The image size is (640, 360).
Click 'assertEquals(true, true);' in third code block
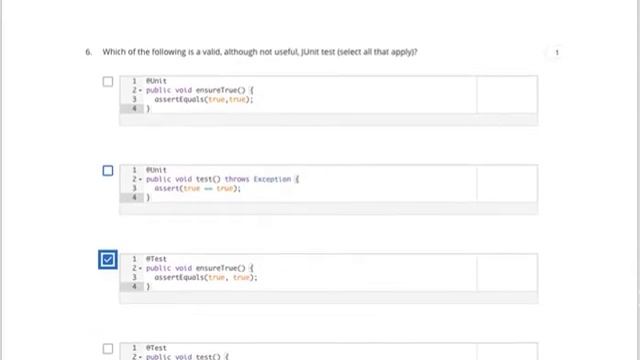click(206, 277)
